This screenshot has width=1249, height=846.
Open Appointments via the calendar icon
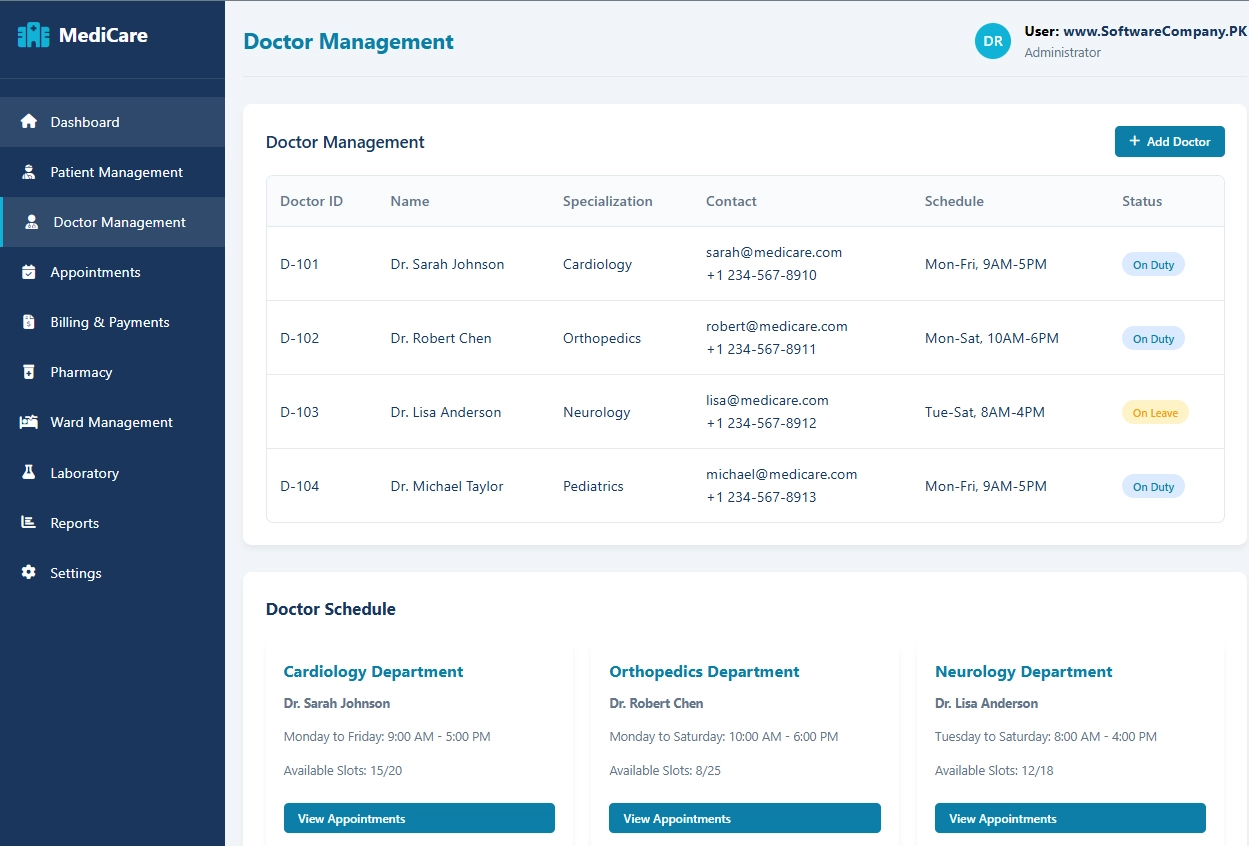30,272
